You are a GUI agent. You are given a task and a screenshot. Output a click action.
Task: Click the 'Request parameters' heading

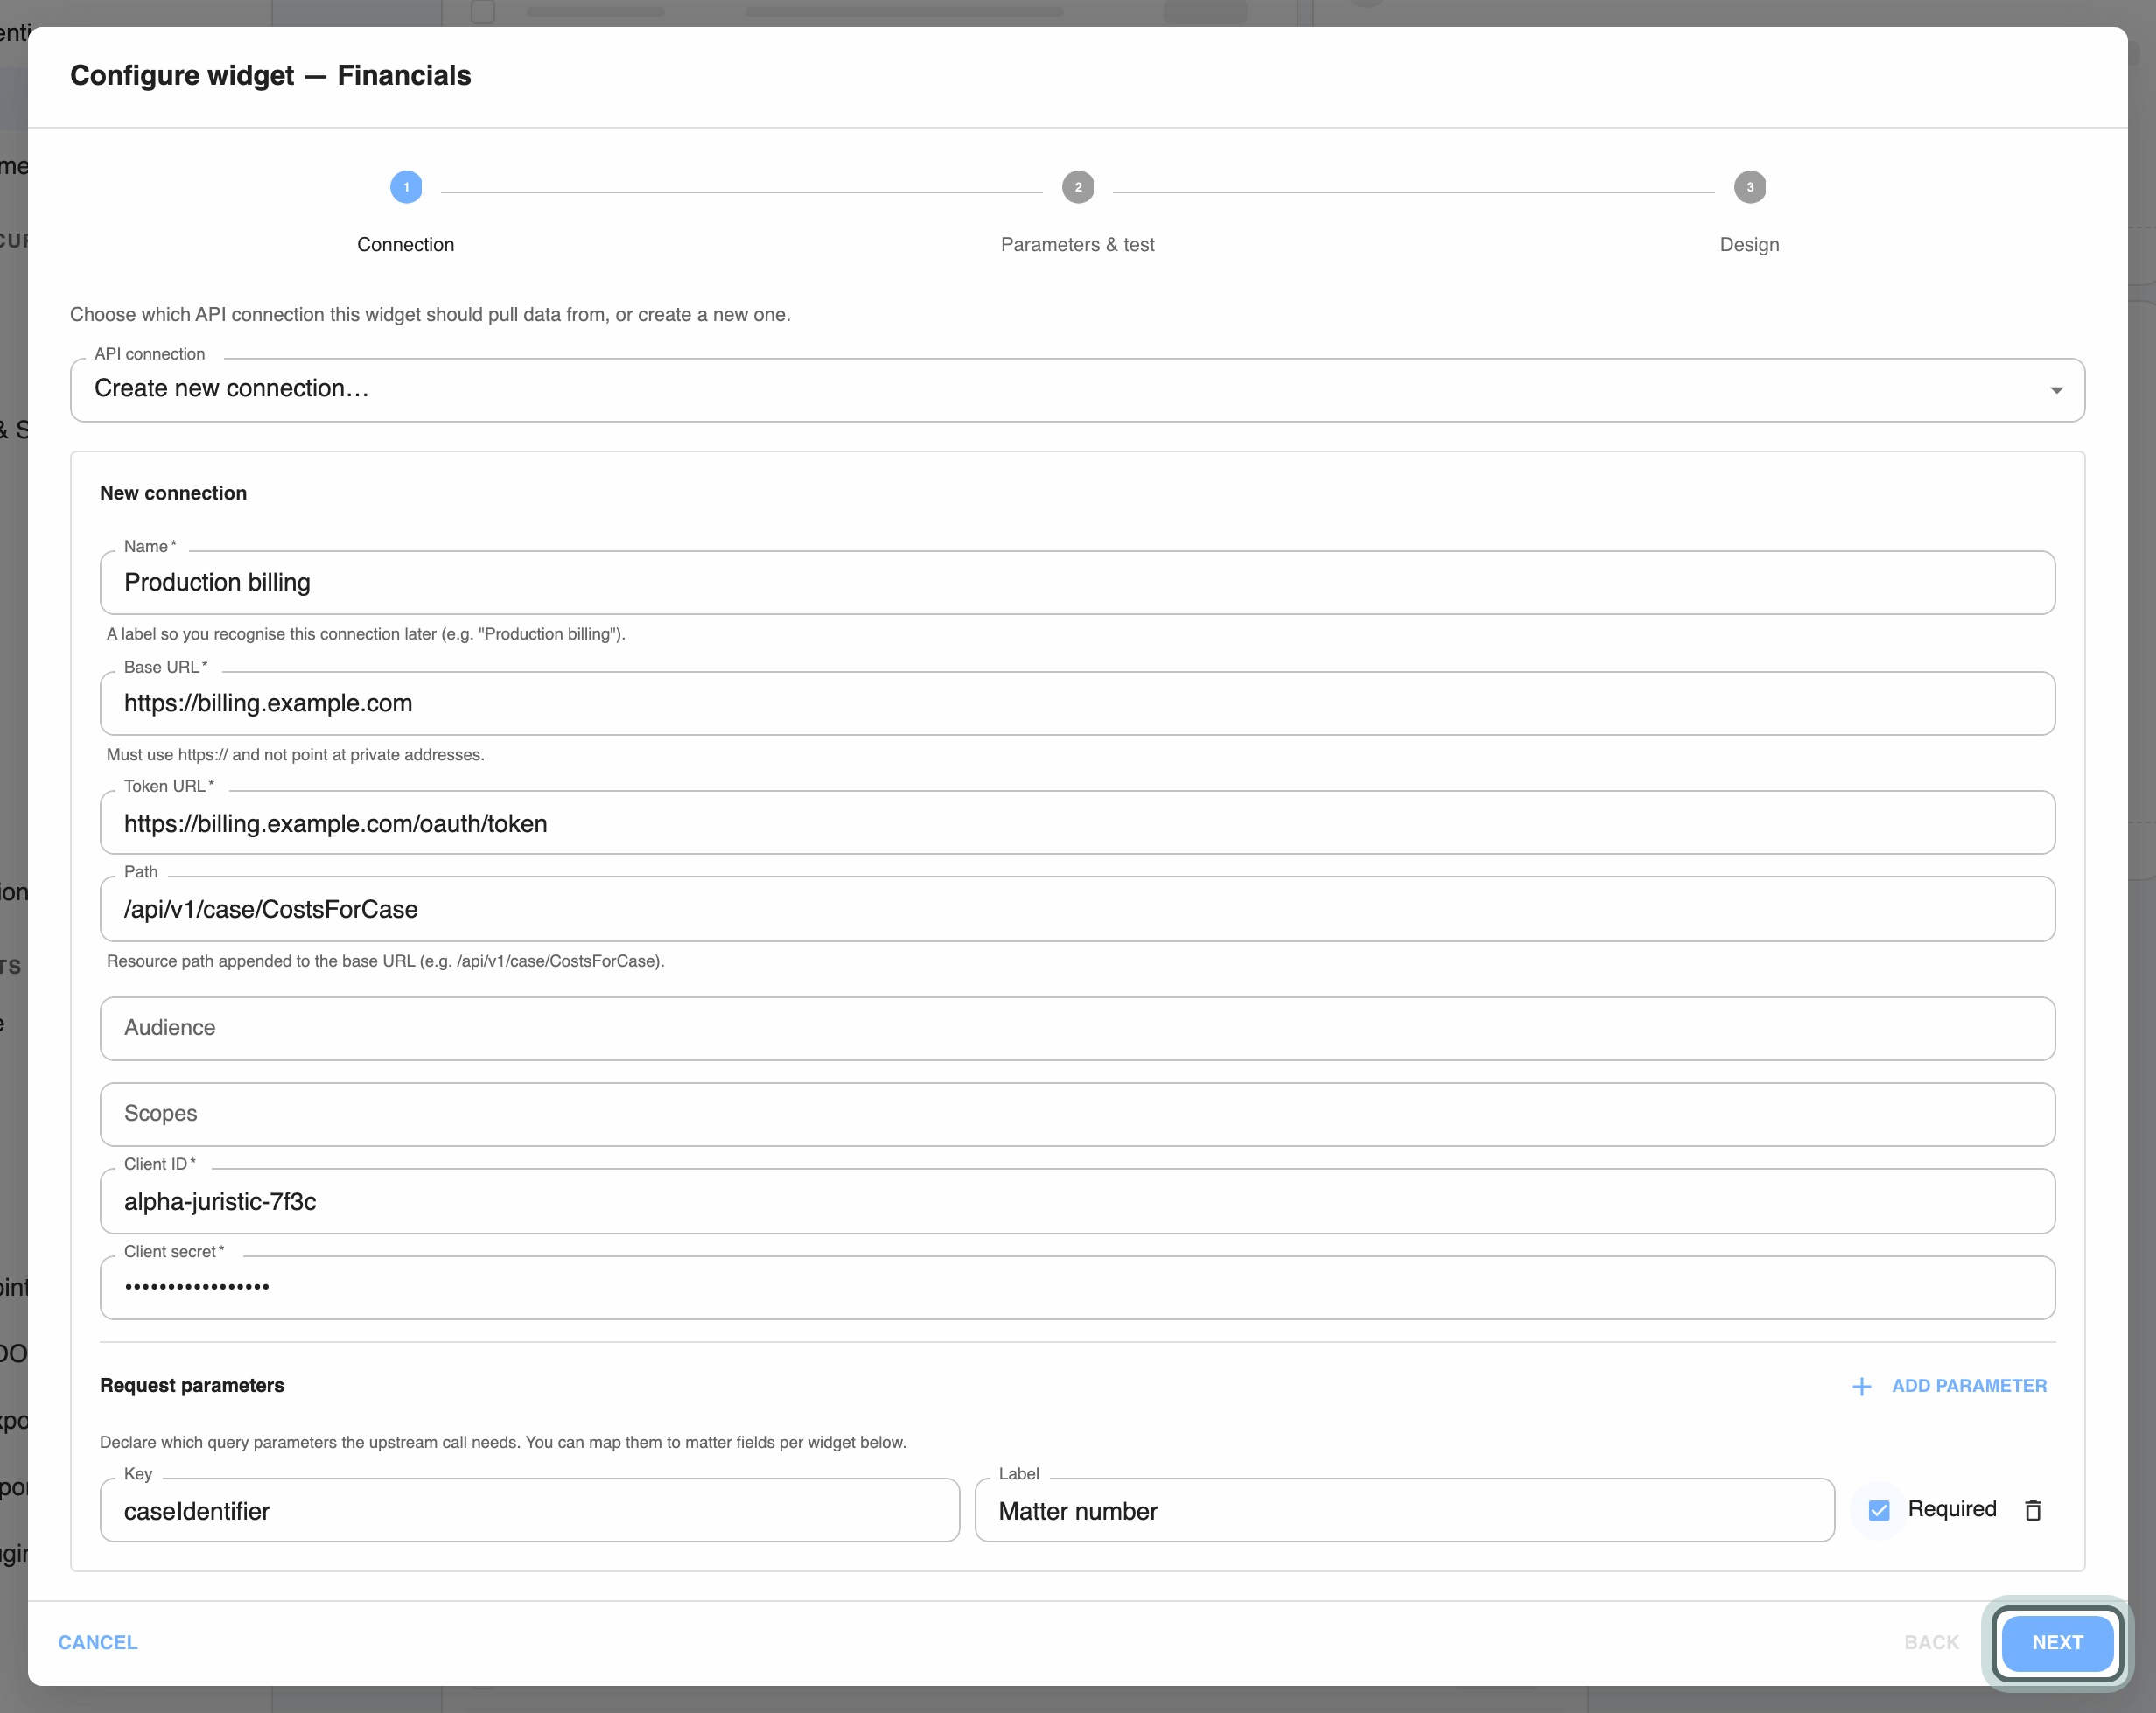(192, 1385)
